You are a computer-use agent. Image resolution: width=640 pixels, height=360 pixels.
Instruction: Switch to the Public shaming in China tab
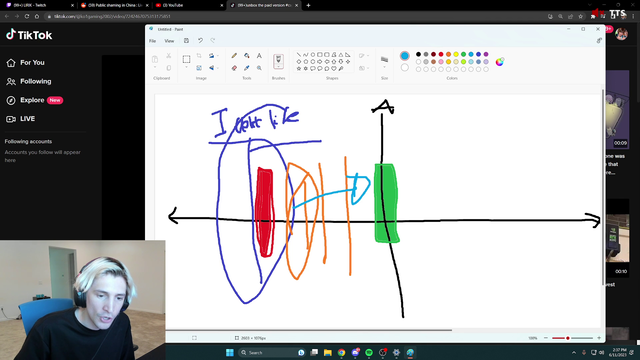[x=115, y=5]
